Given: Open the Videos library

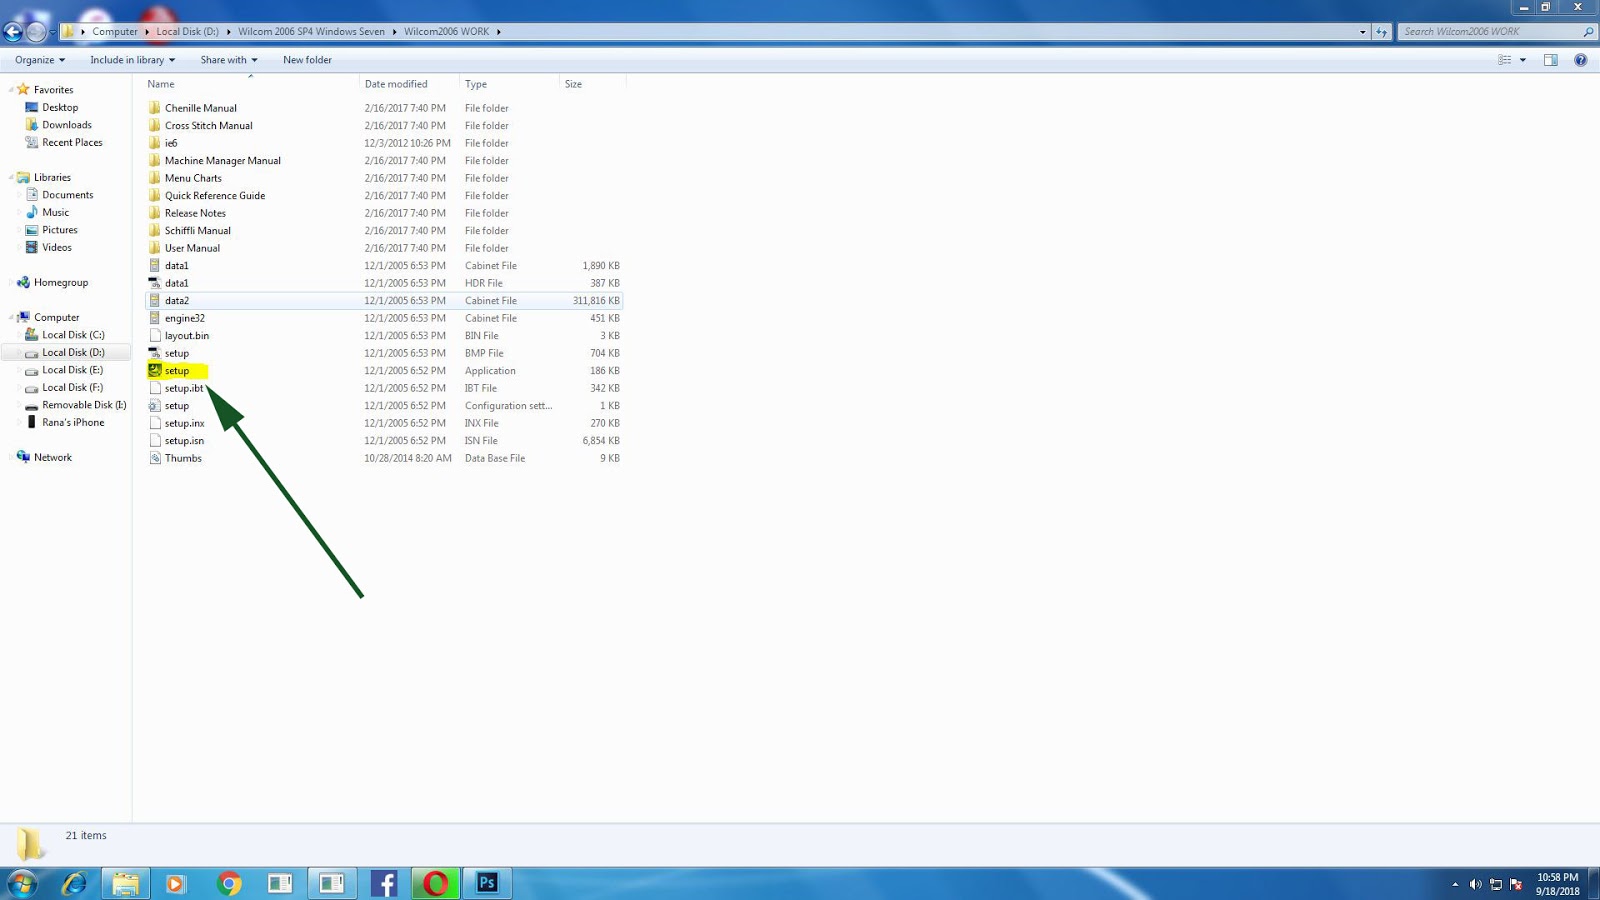Looking at the screenshot, I should point(57,248).
